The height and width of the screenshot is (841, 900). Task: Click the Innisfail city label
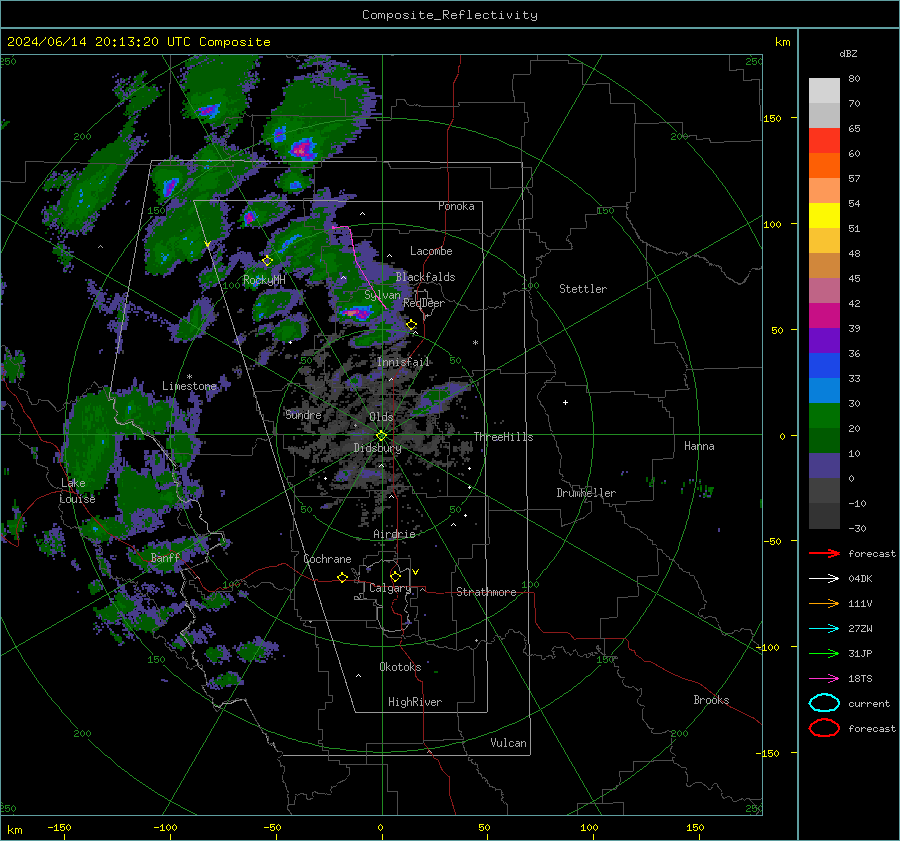point(404,362)
